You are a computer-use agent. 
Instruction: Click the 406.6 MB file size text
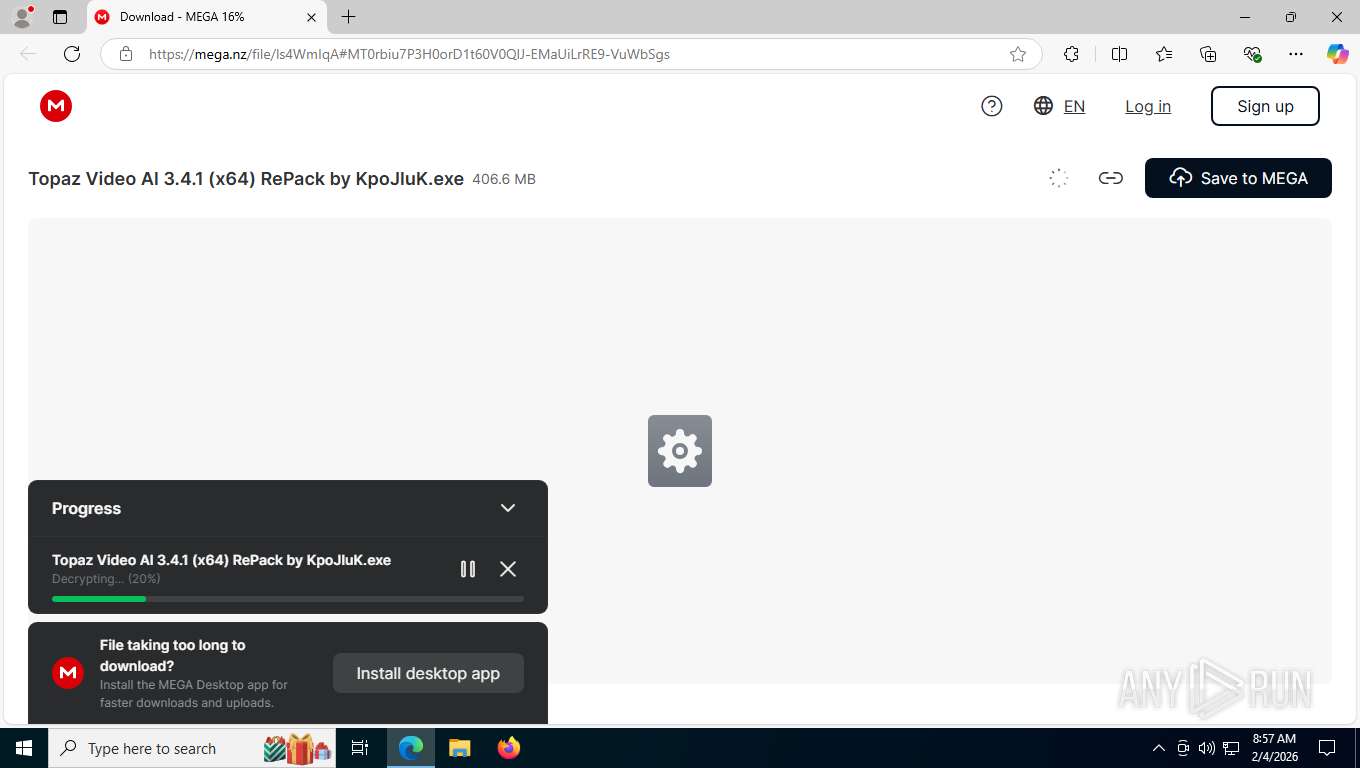click(x=504, y=180)
